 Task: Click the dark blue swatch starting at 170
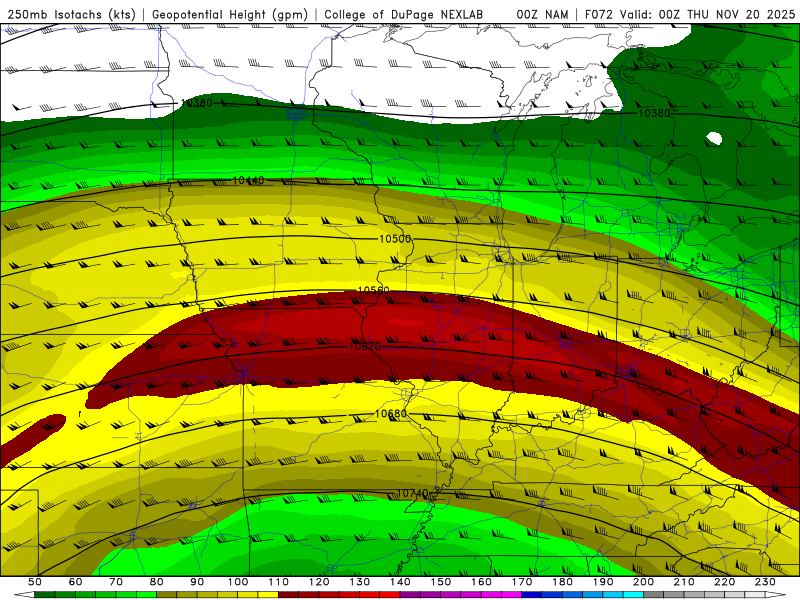532,595
